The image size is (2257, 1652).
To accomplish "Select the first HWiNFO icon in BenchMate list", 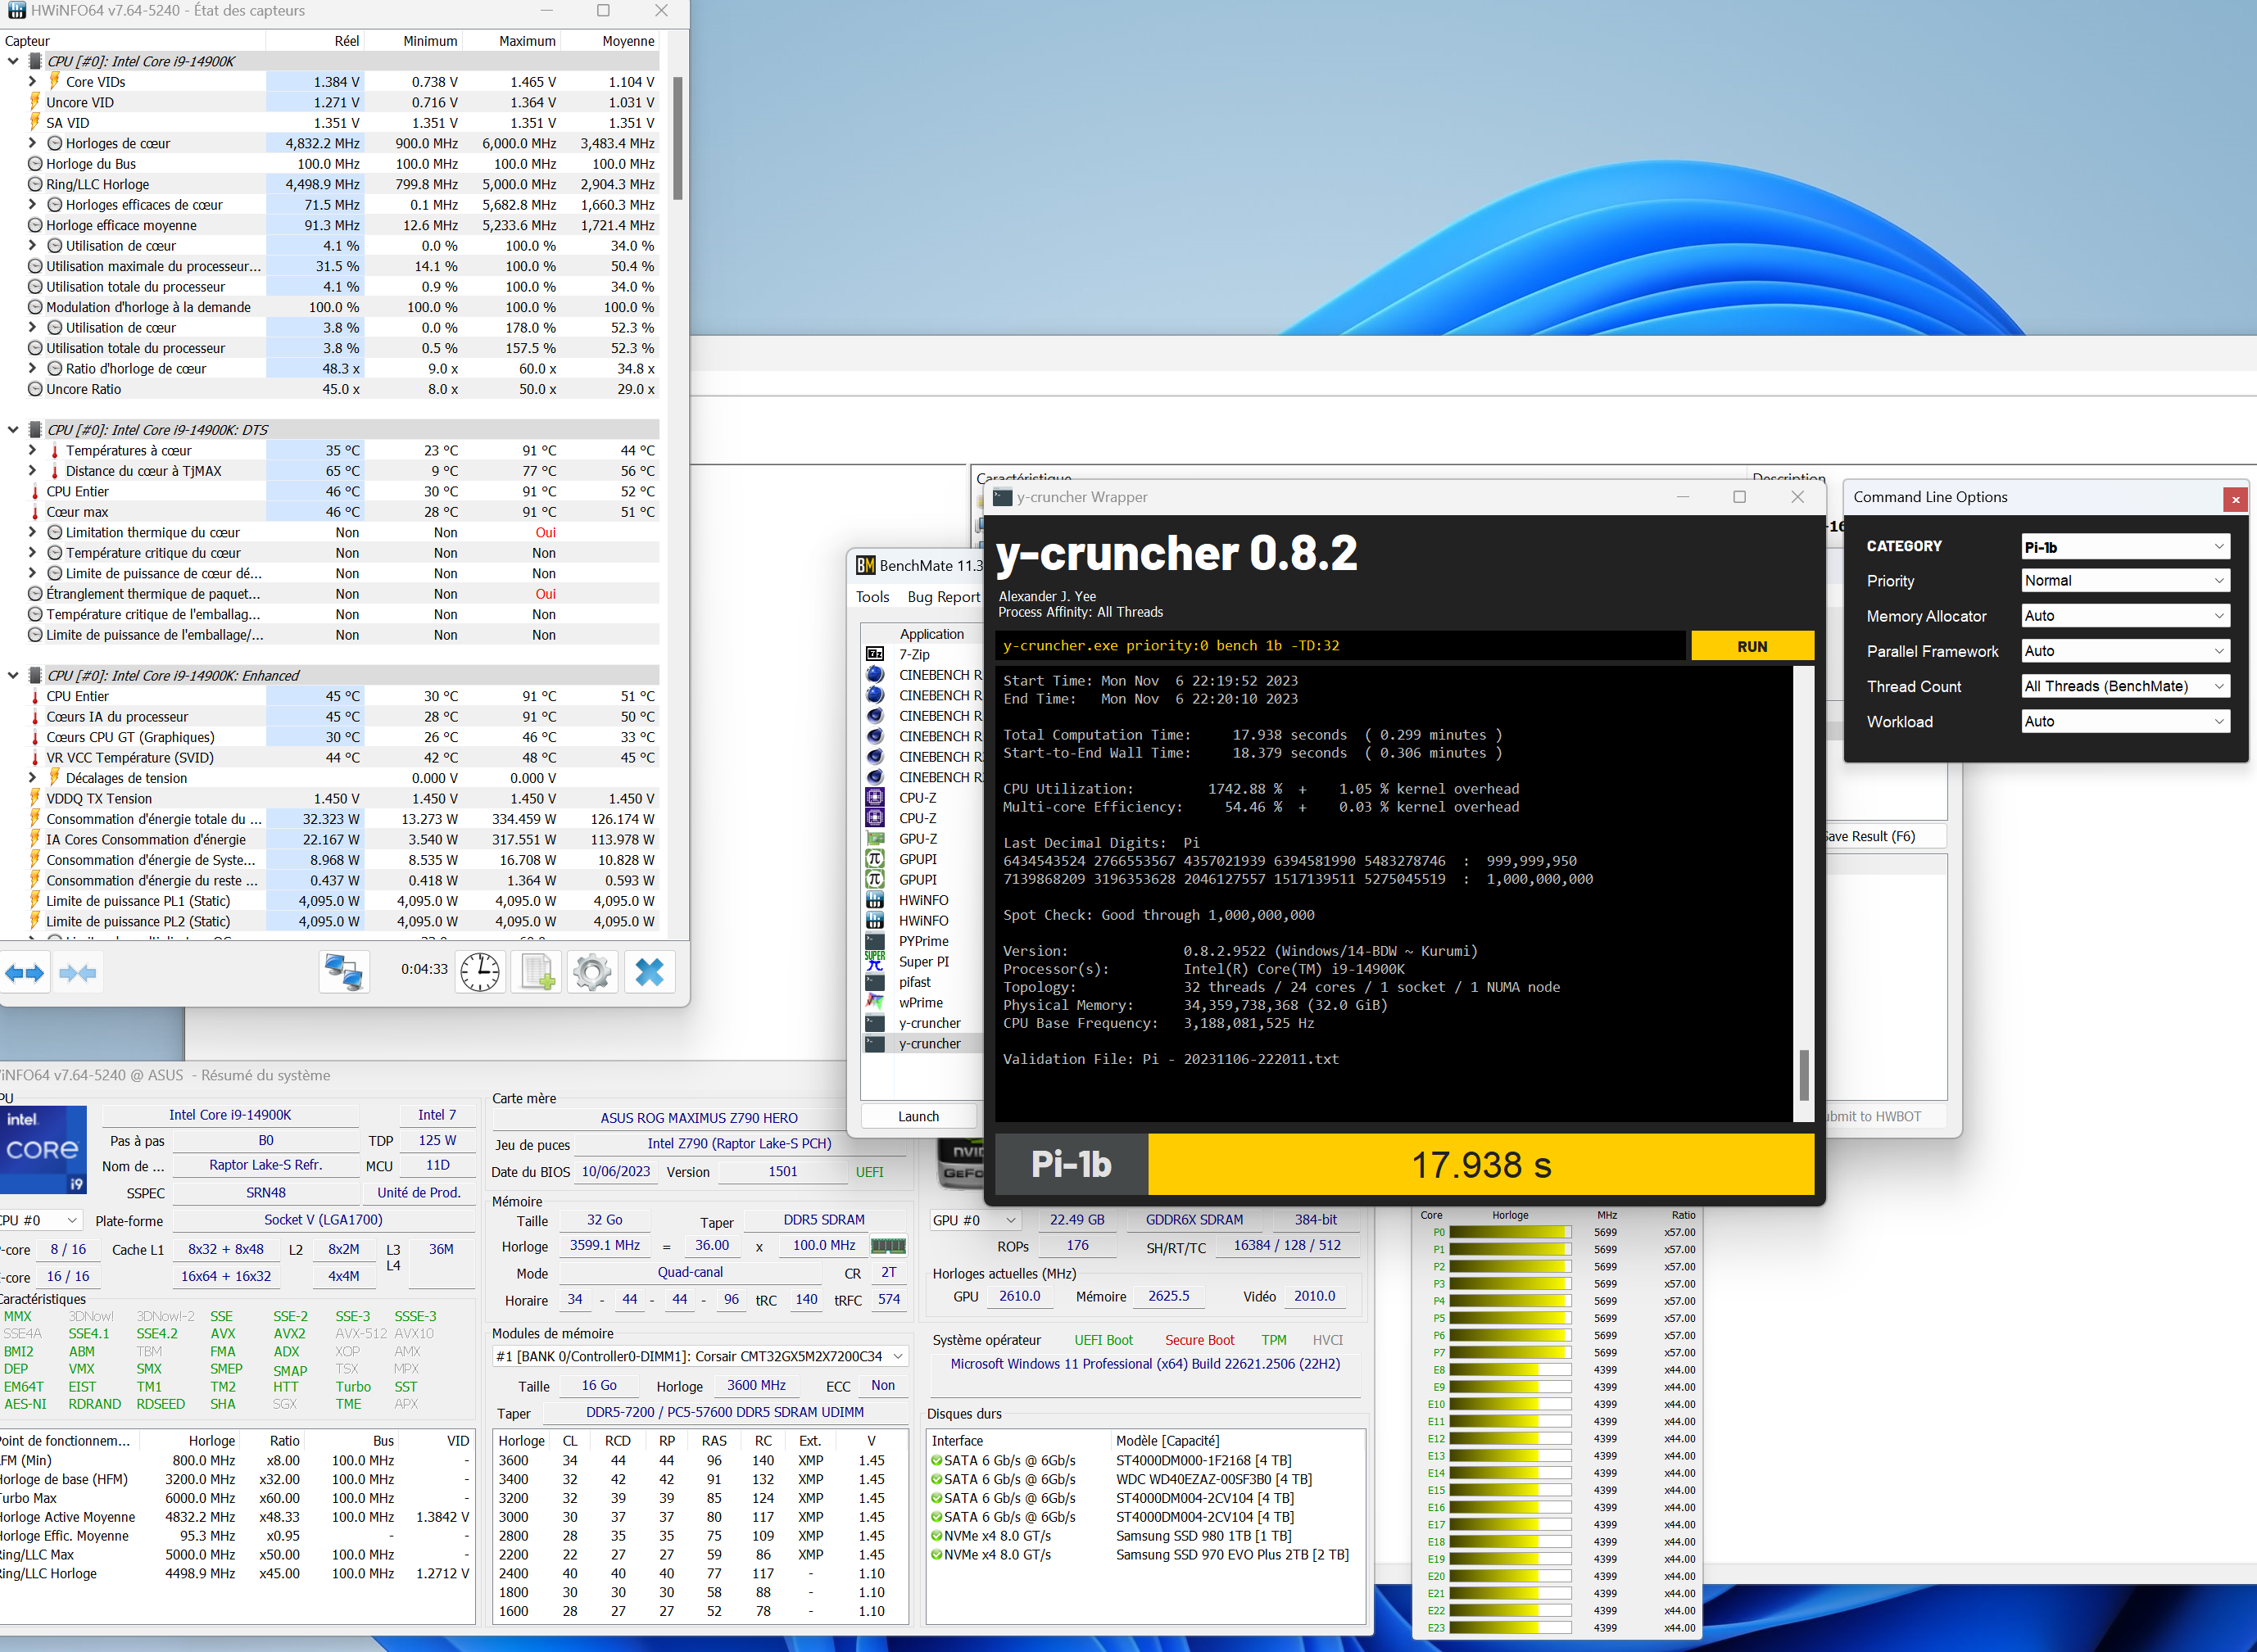I will click(875, 900).
